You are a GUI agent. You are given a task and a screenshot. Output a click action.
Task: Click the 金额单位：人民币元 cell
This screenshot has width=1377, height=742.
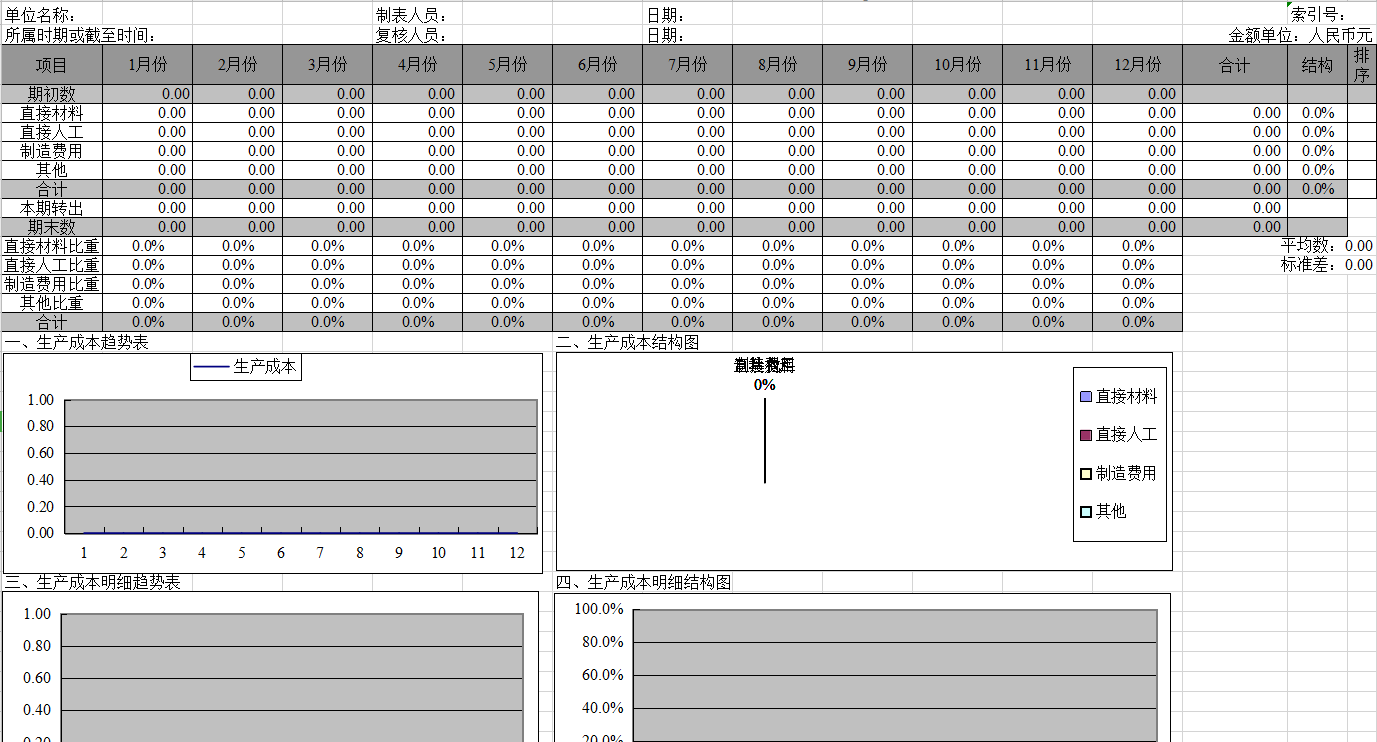1301,35
